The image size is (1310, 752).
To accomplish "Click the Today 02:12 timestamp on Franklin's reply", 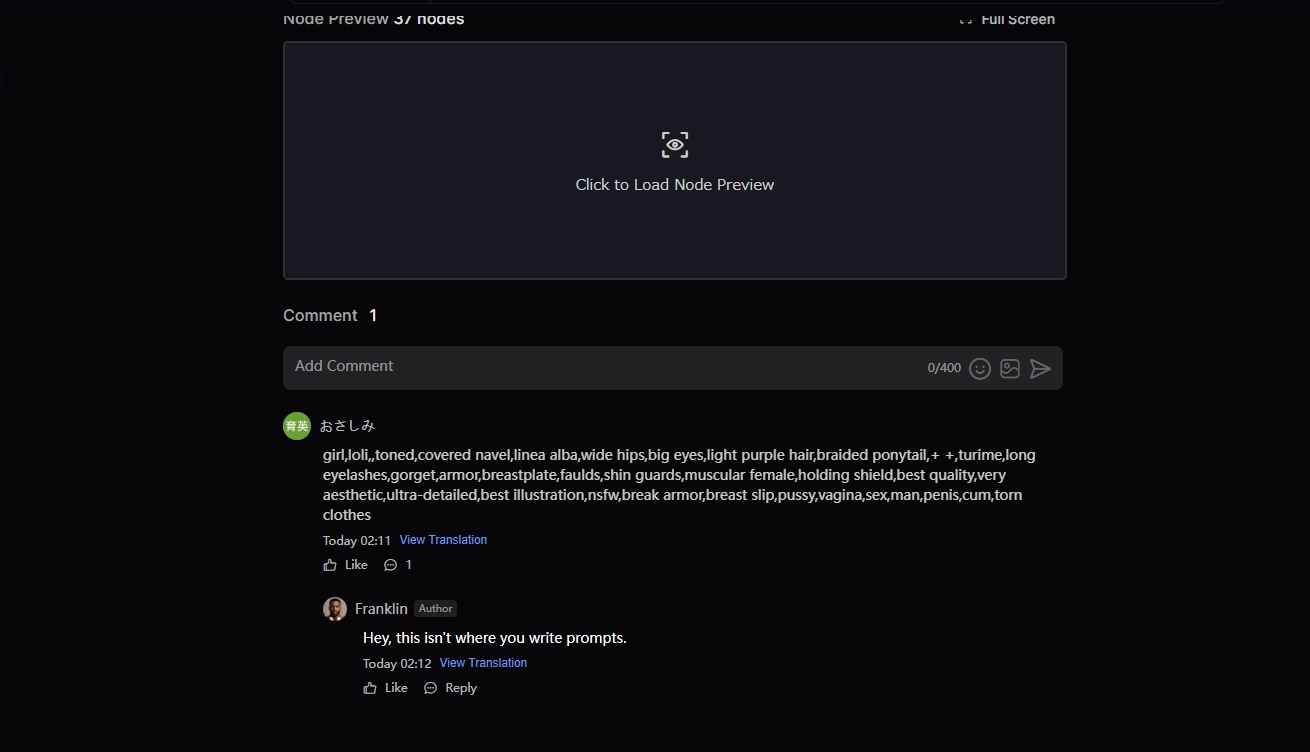I will pos(397,664).
